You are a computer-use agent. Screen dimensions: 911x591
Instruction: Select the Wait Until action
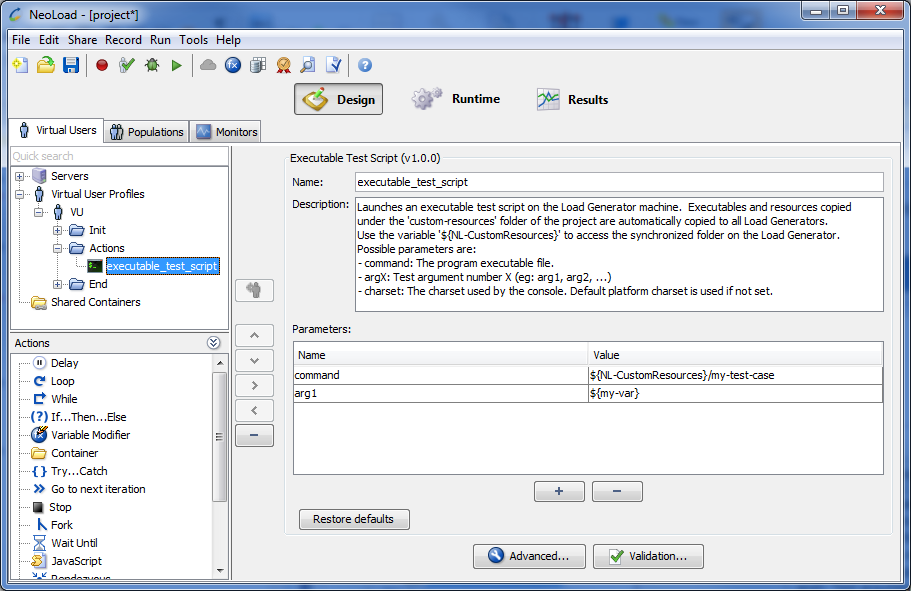74,543
